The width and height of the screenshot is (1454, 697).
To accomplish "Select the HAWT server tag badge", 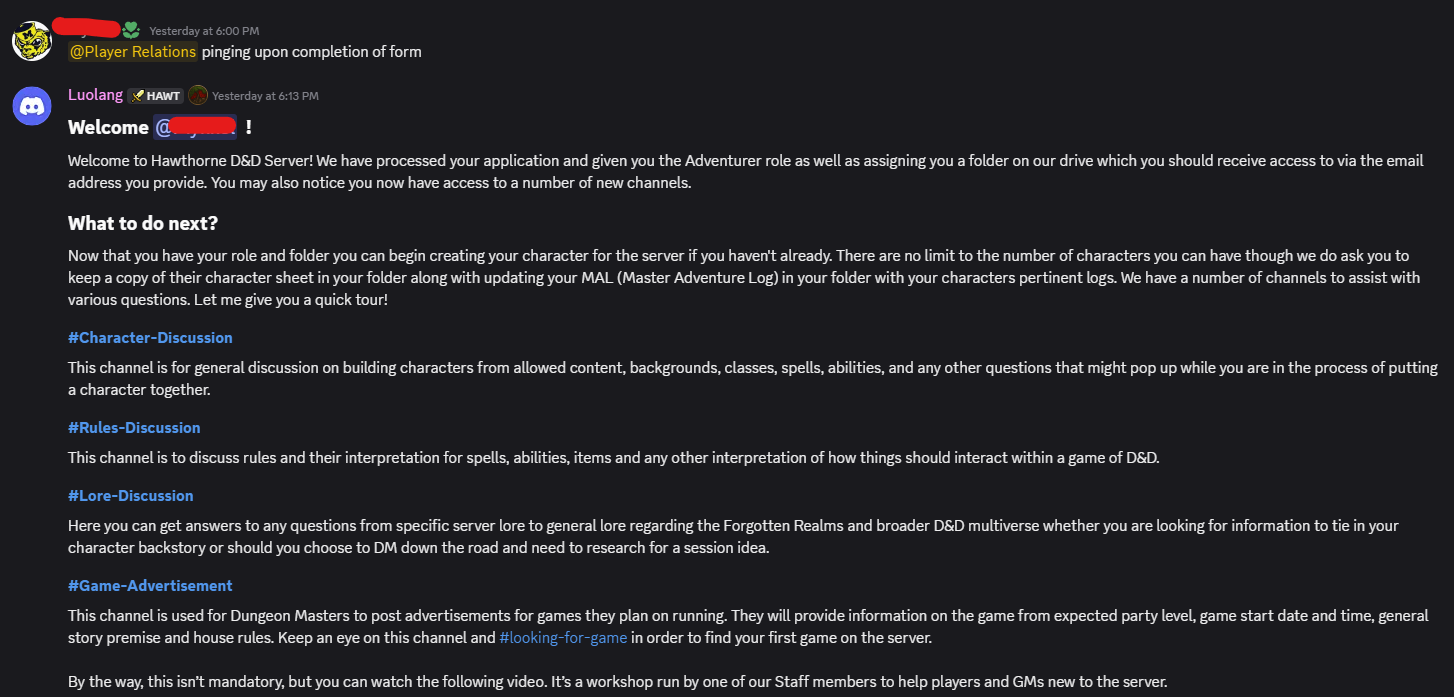I will [155, 96].
